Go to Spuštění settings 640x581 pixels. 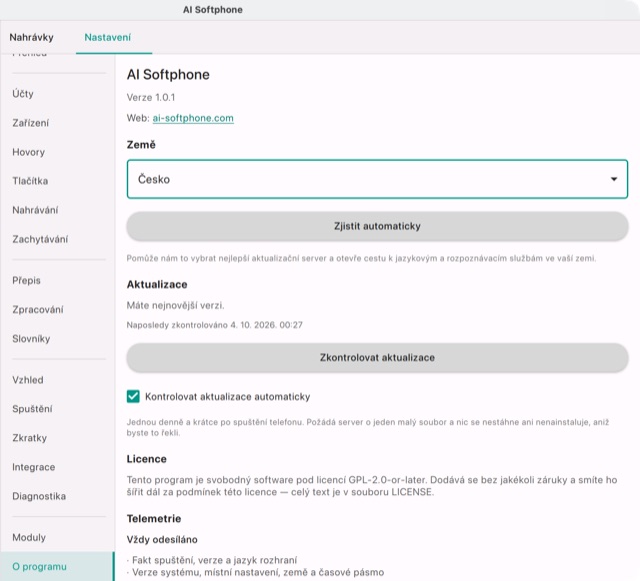coord(32,409)
